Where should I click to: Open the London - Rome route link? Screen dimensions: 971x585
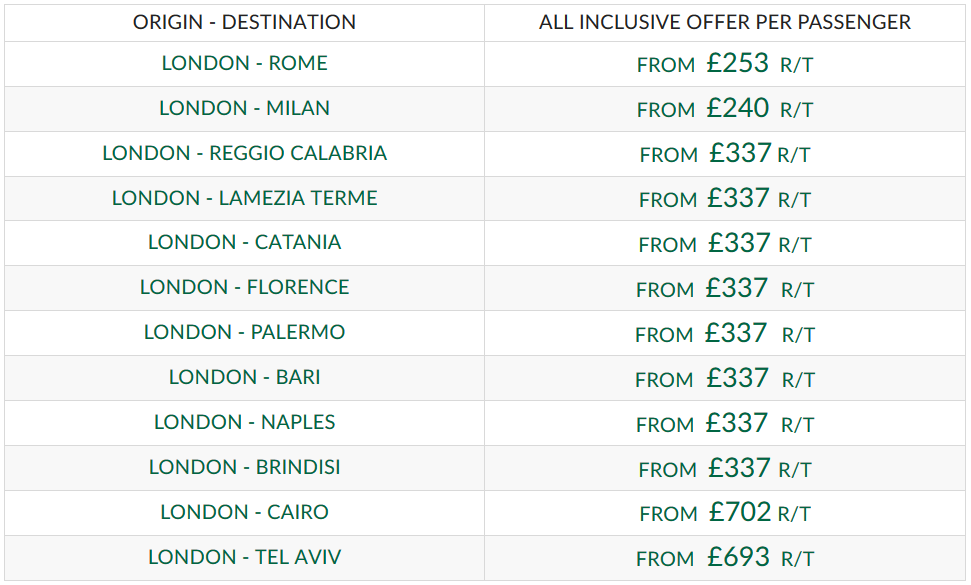[244, 63]
